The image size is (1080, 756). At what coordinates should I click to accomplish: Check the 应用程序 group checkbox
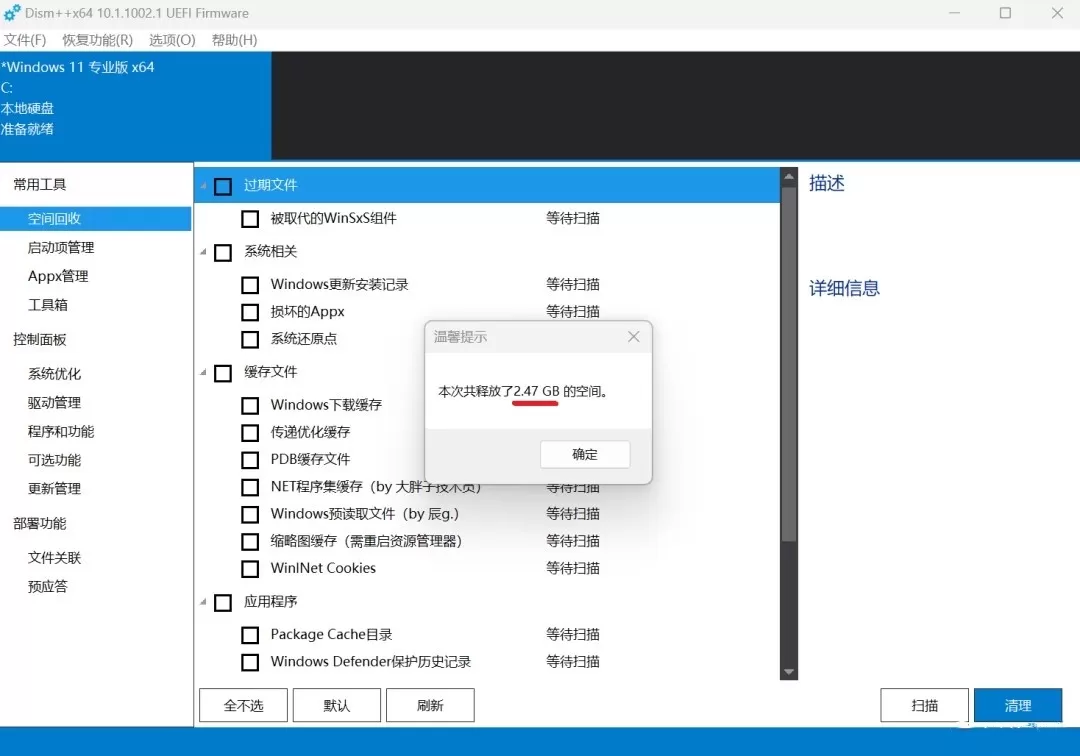click(x=223, y=602)
